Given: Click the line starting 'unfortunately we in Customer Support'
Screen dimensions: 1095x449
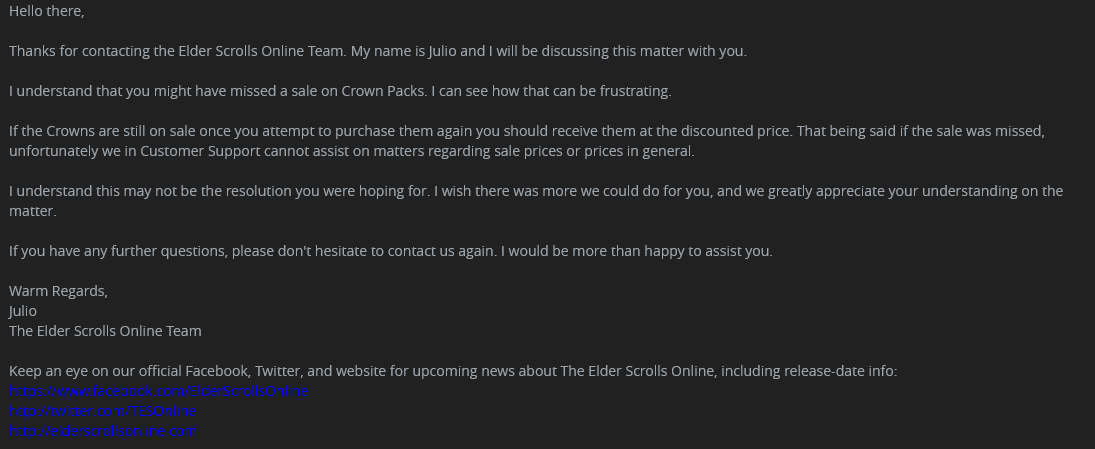Looking at the screenshot, I should (x=352, y=151).
